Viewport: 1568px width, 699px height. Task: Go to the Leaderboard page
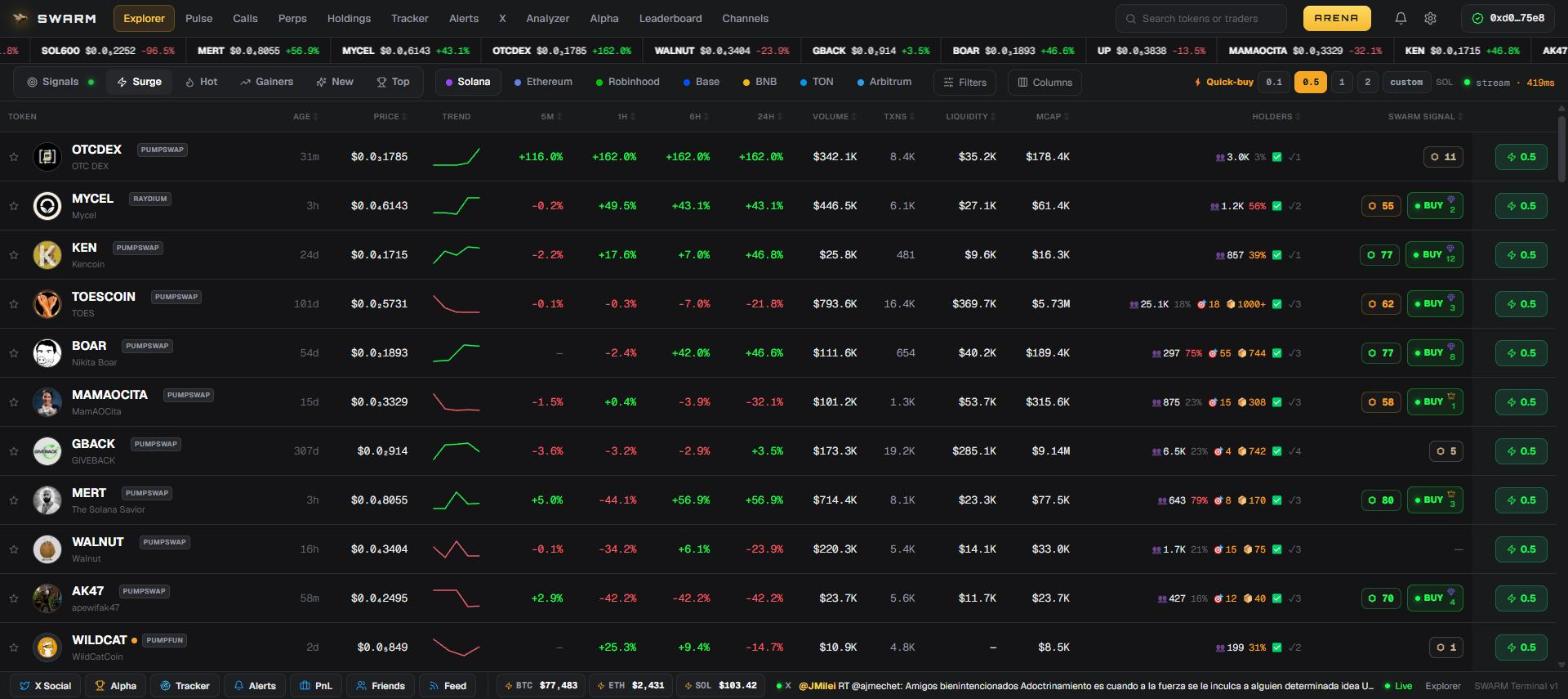(x=670, y=18)
